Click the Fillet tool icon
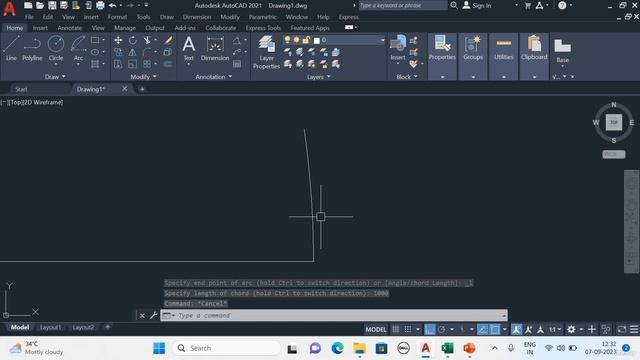Viewport: 640px width, 360px height. 147,52
